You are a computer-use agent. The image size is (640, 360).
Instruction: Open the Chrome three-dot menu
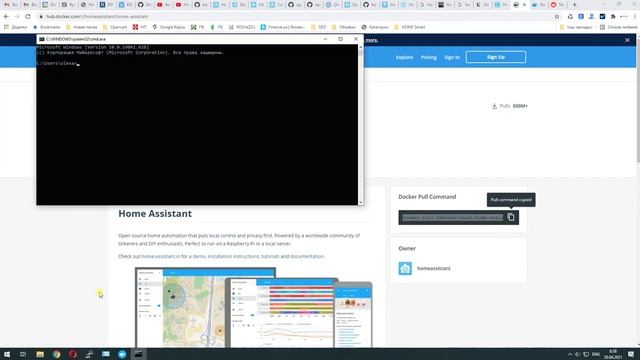click(635, 16)
